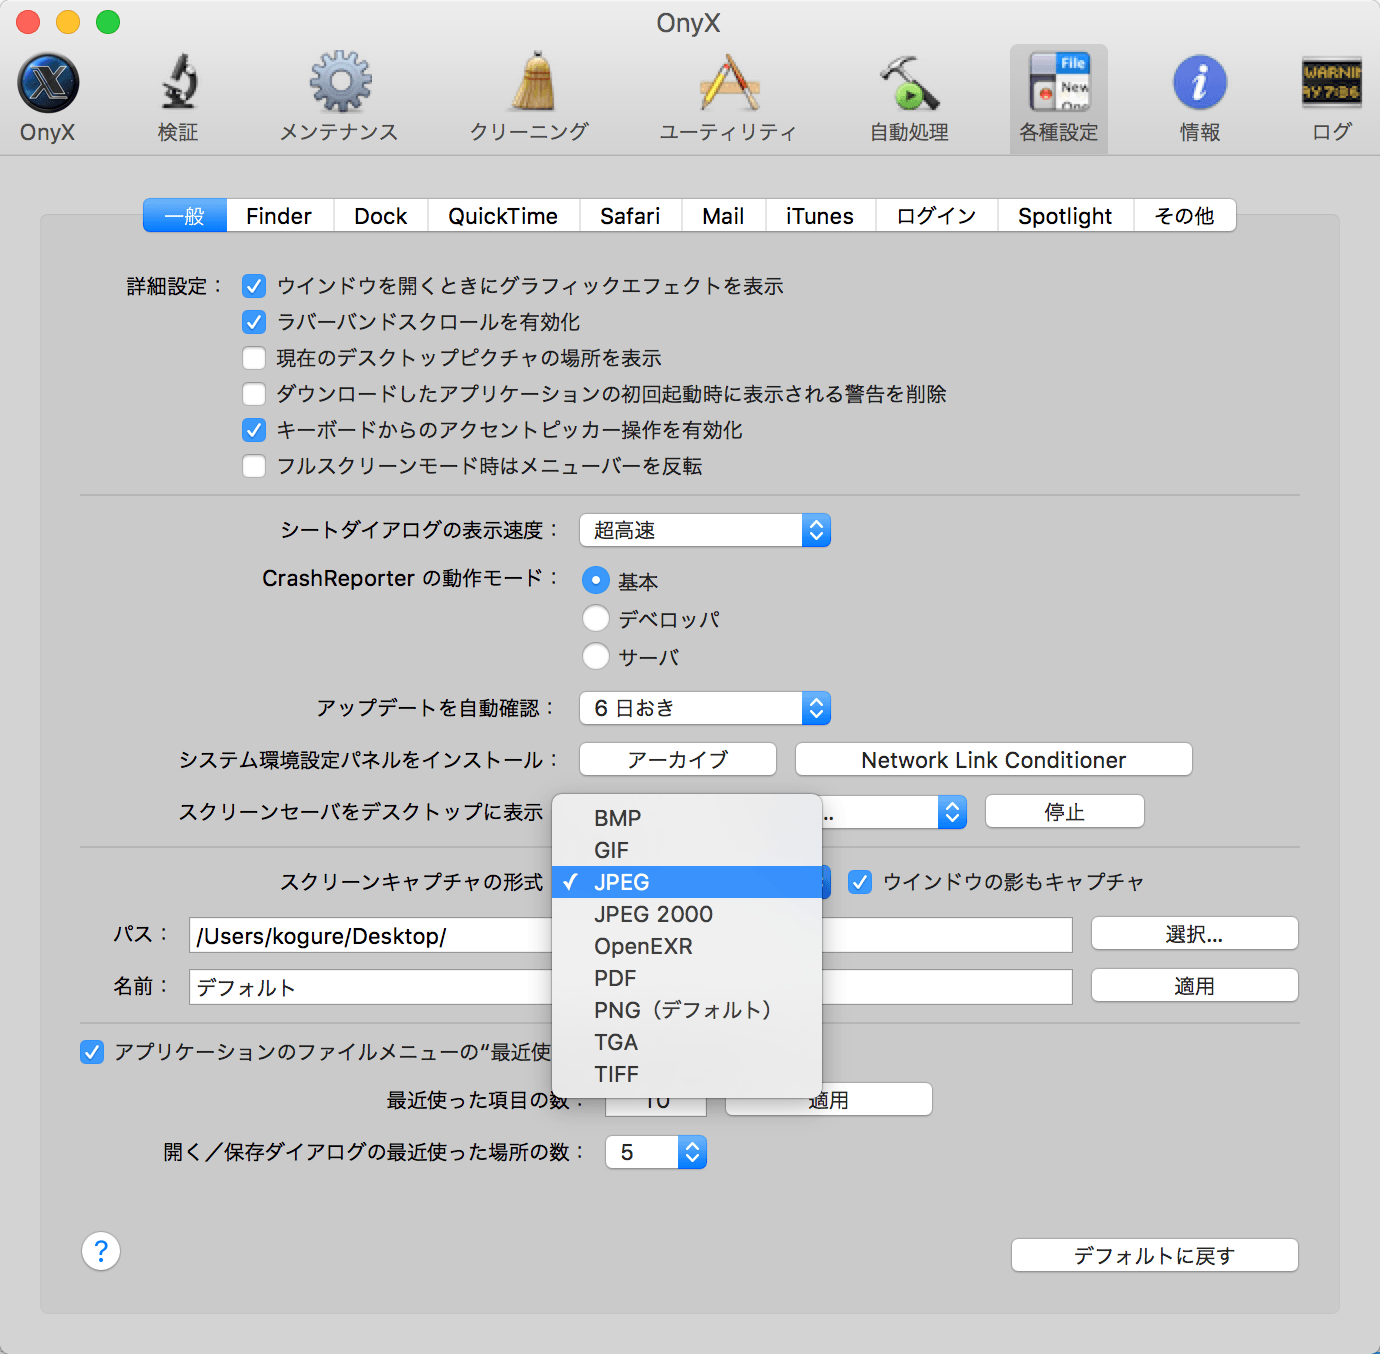
Task: Switch to the Spotlight tab
Action: point(1065,216)
